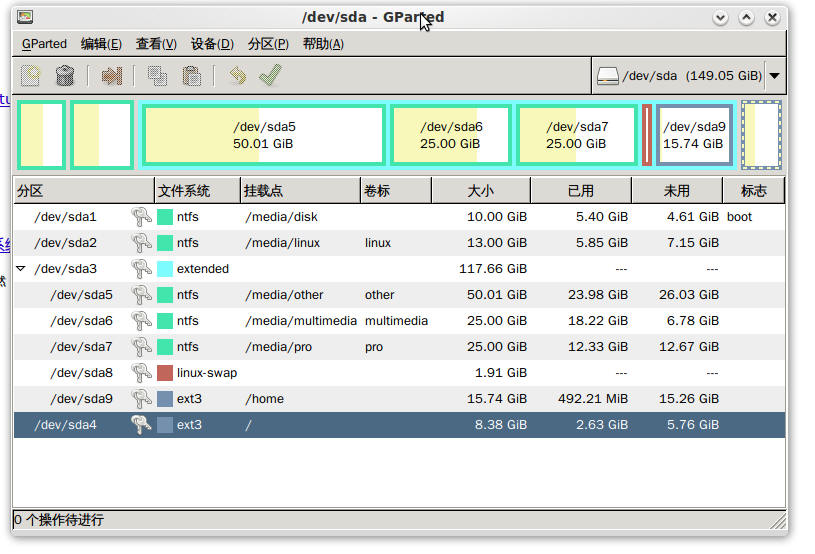
Task: Sort by the 标志 column header
Action: click(x=754, y=191)
